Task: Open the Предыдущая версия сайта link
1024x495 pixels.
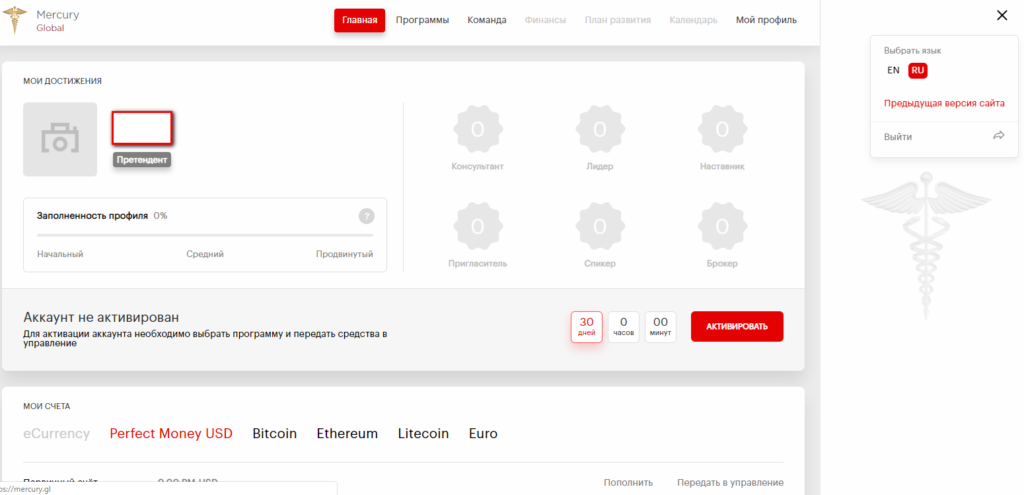Action: pyautogui.click(x=944, y=103)
